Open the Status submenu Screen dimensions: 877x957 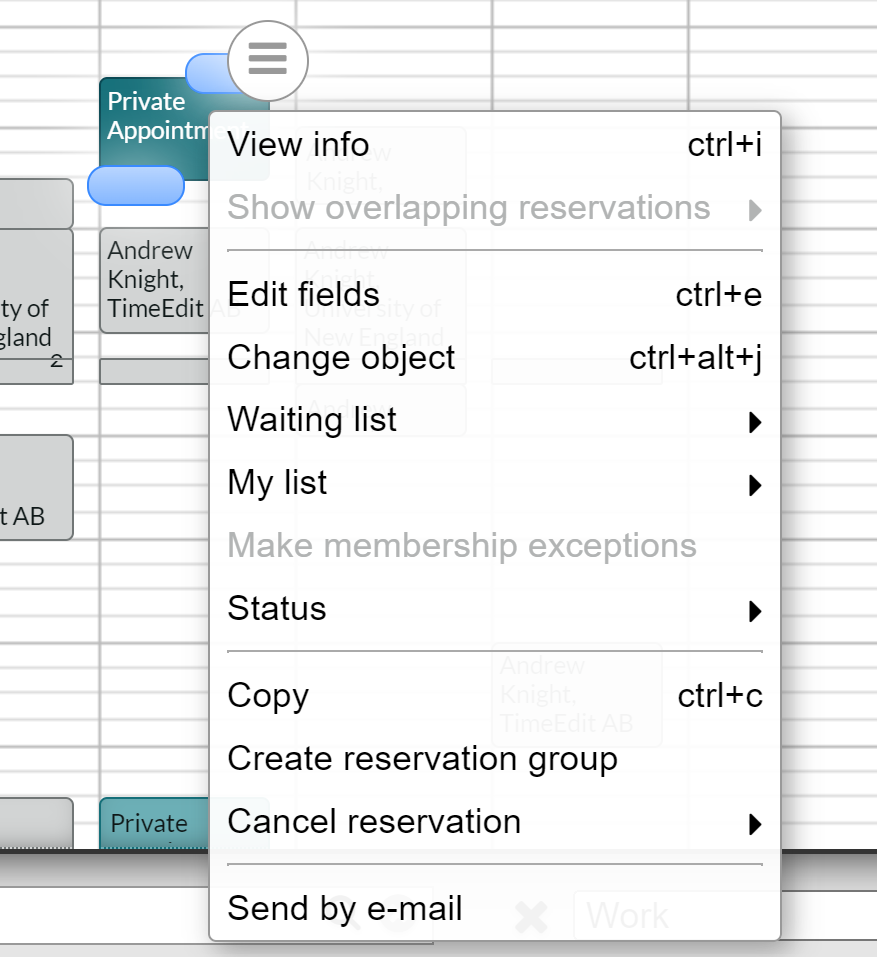494,609
